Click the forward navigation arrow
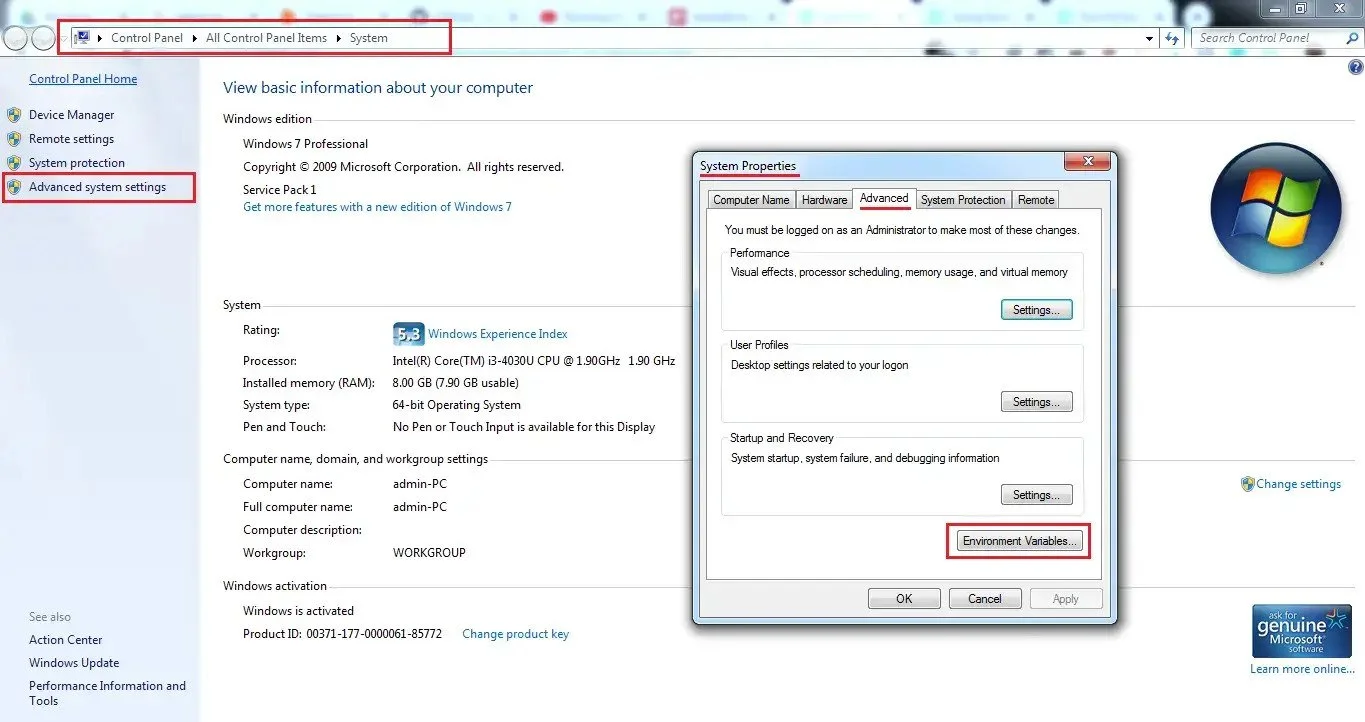This screenshot has height=722, width=1365. tap(43, 37)
